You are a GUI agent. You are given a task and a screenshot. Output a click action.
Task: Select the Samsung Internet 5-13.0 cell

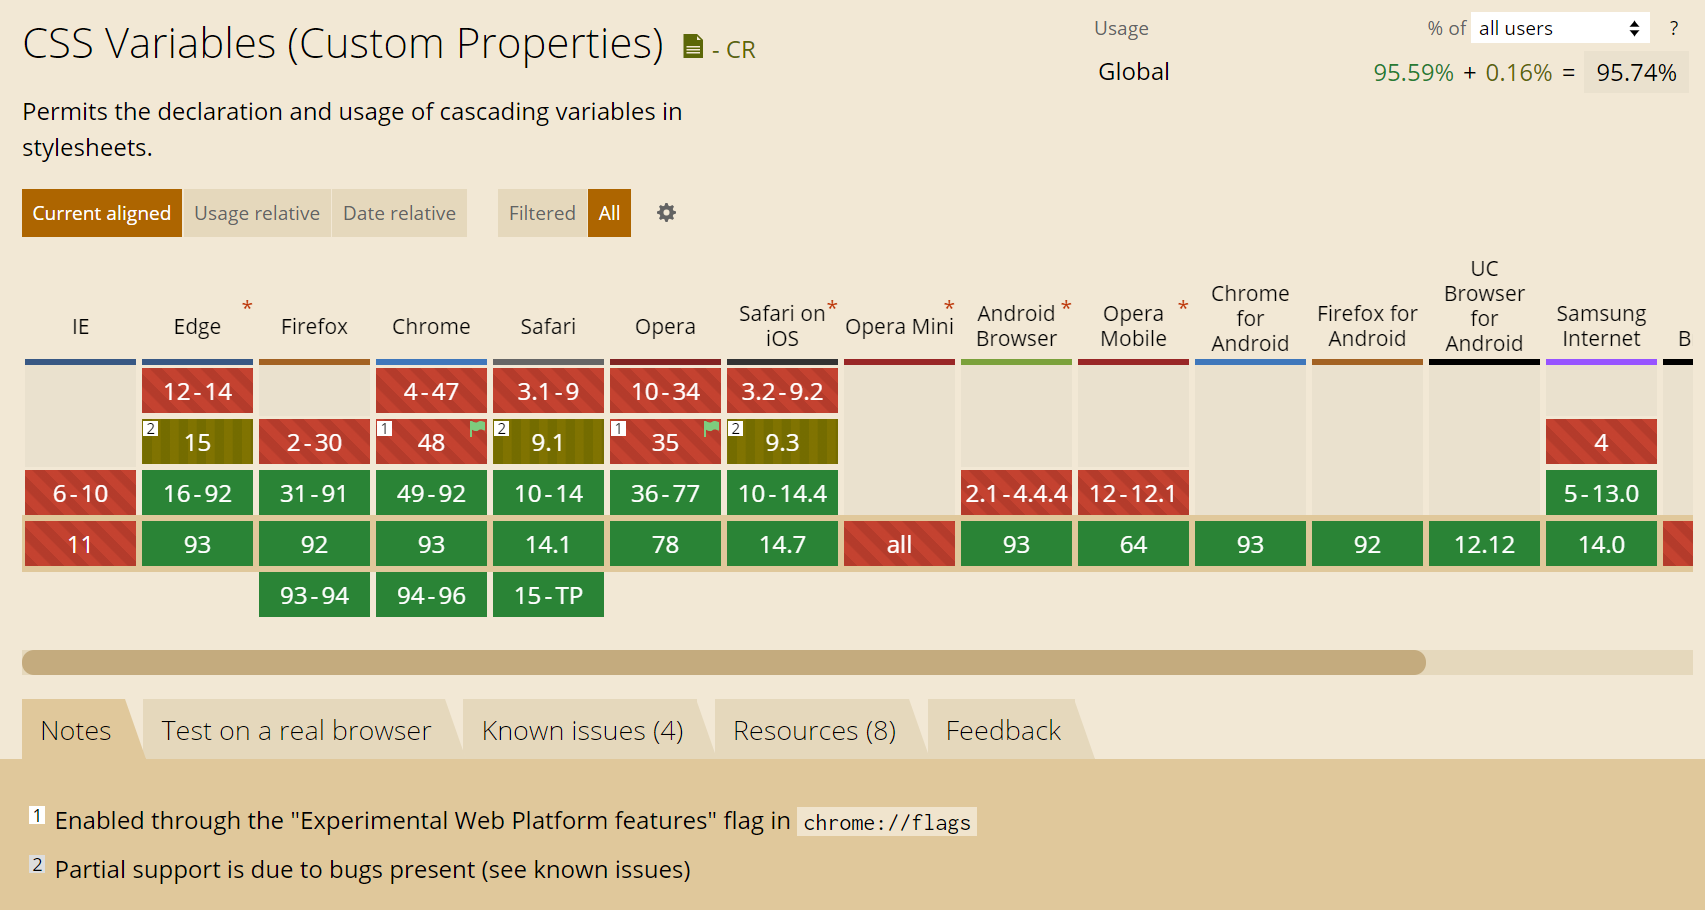tap(1601, 493)
